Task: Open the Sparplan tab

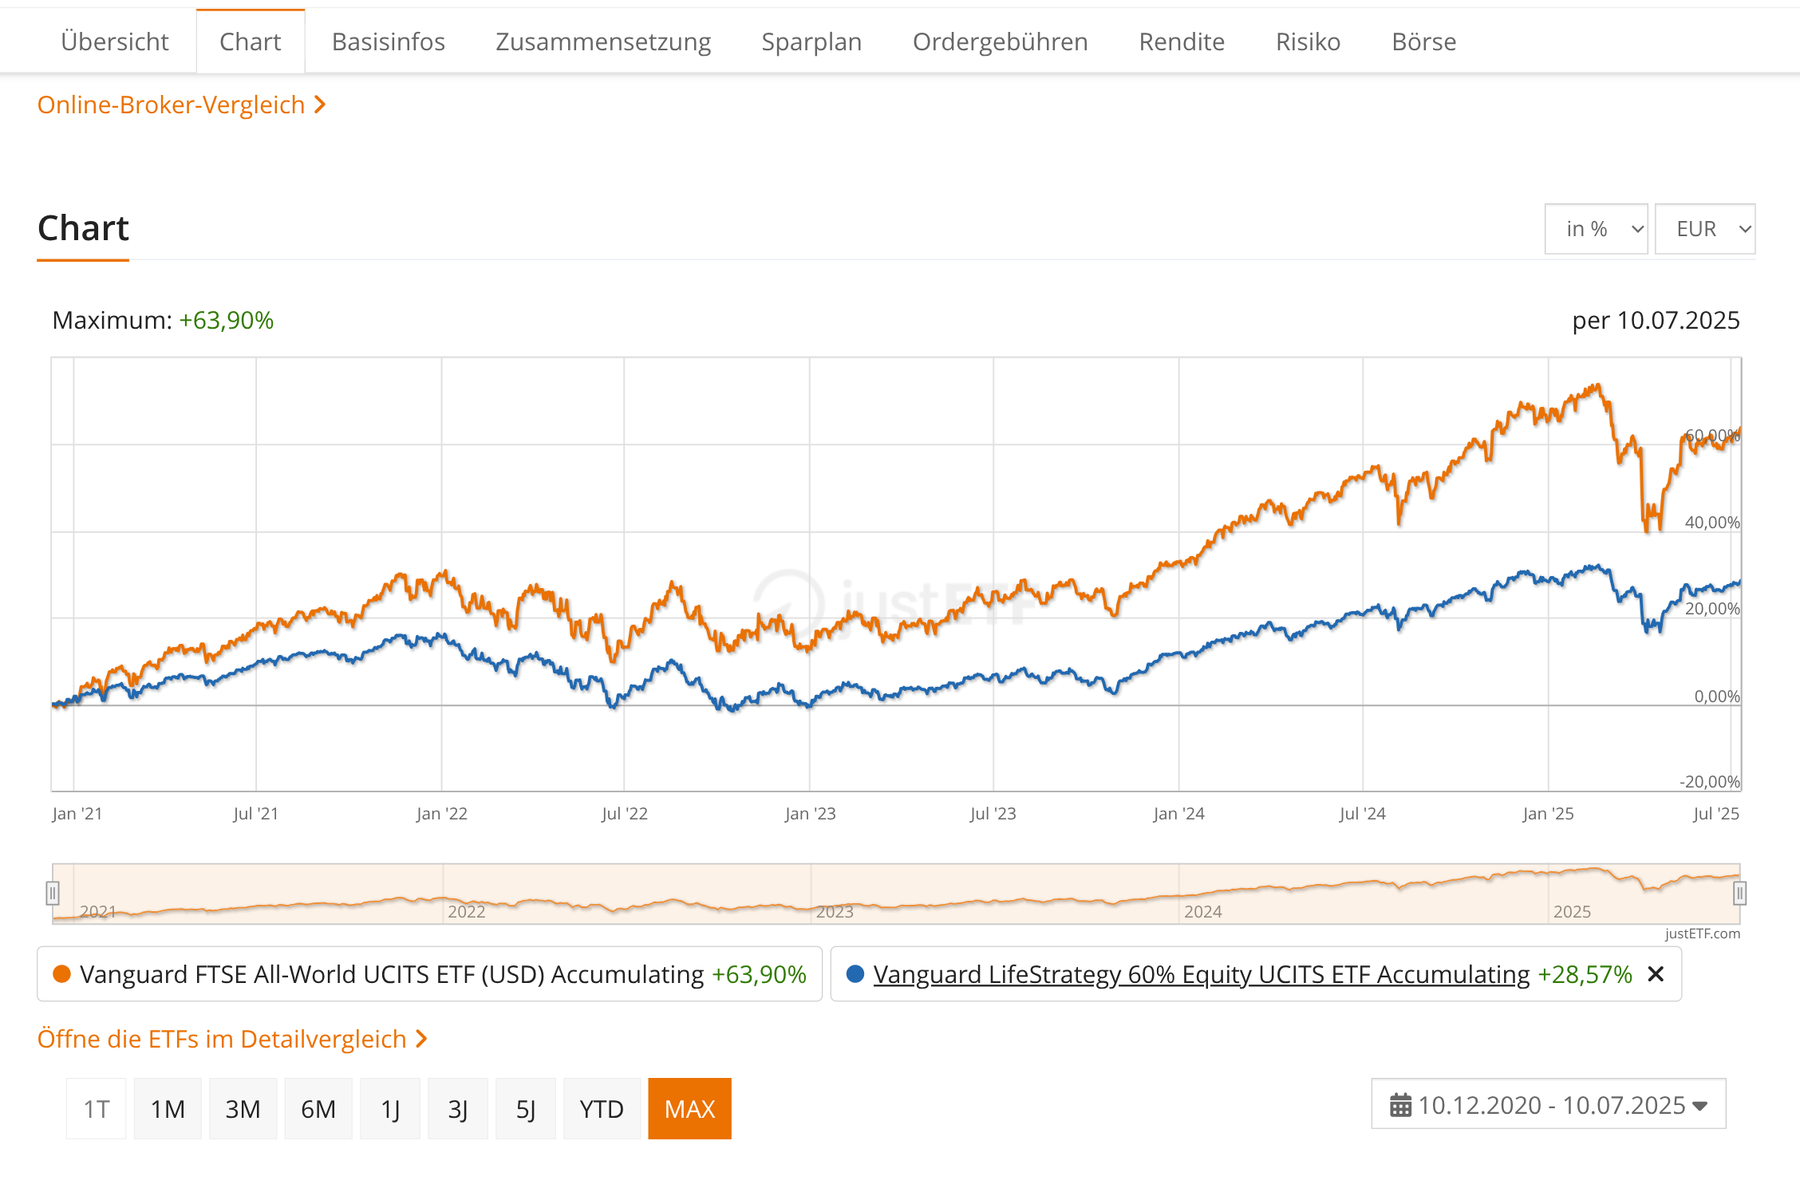Action: (811, 42)
